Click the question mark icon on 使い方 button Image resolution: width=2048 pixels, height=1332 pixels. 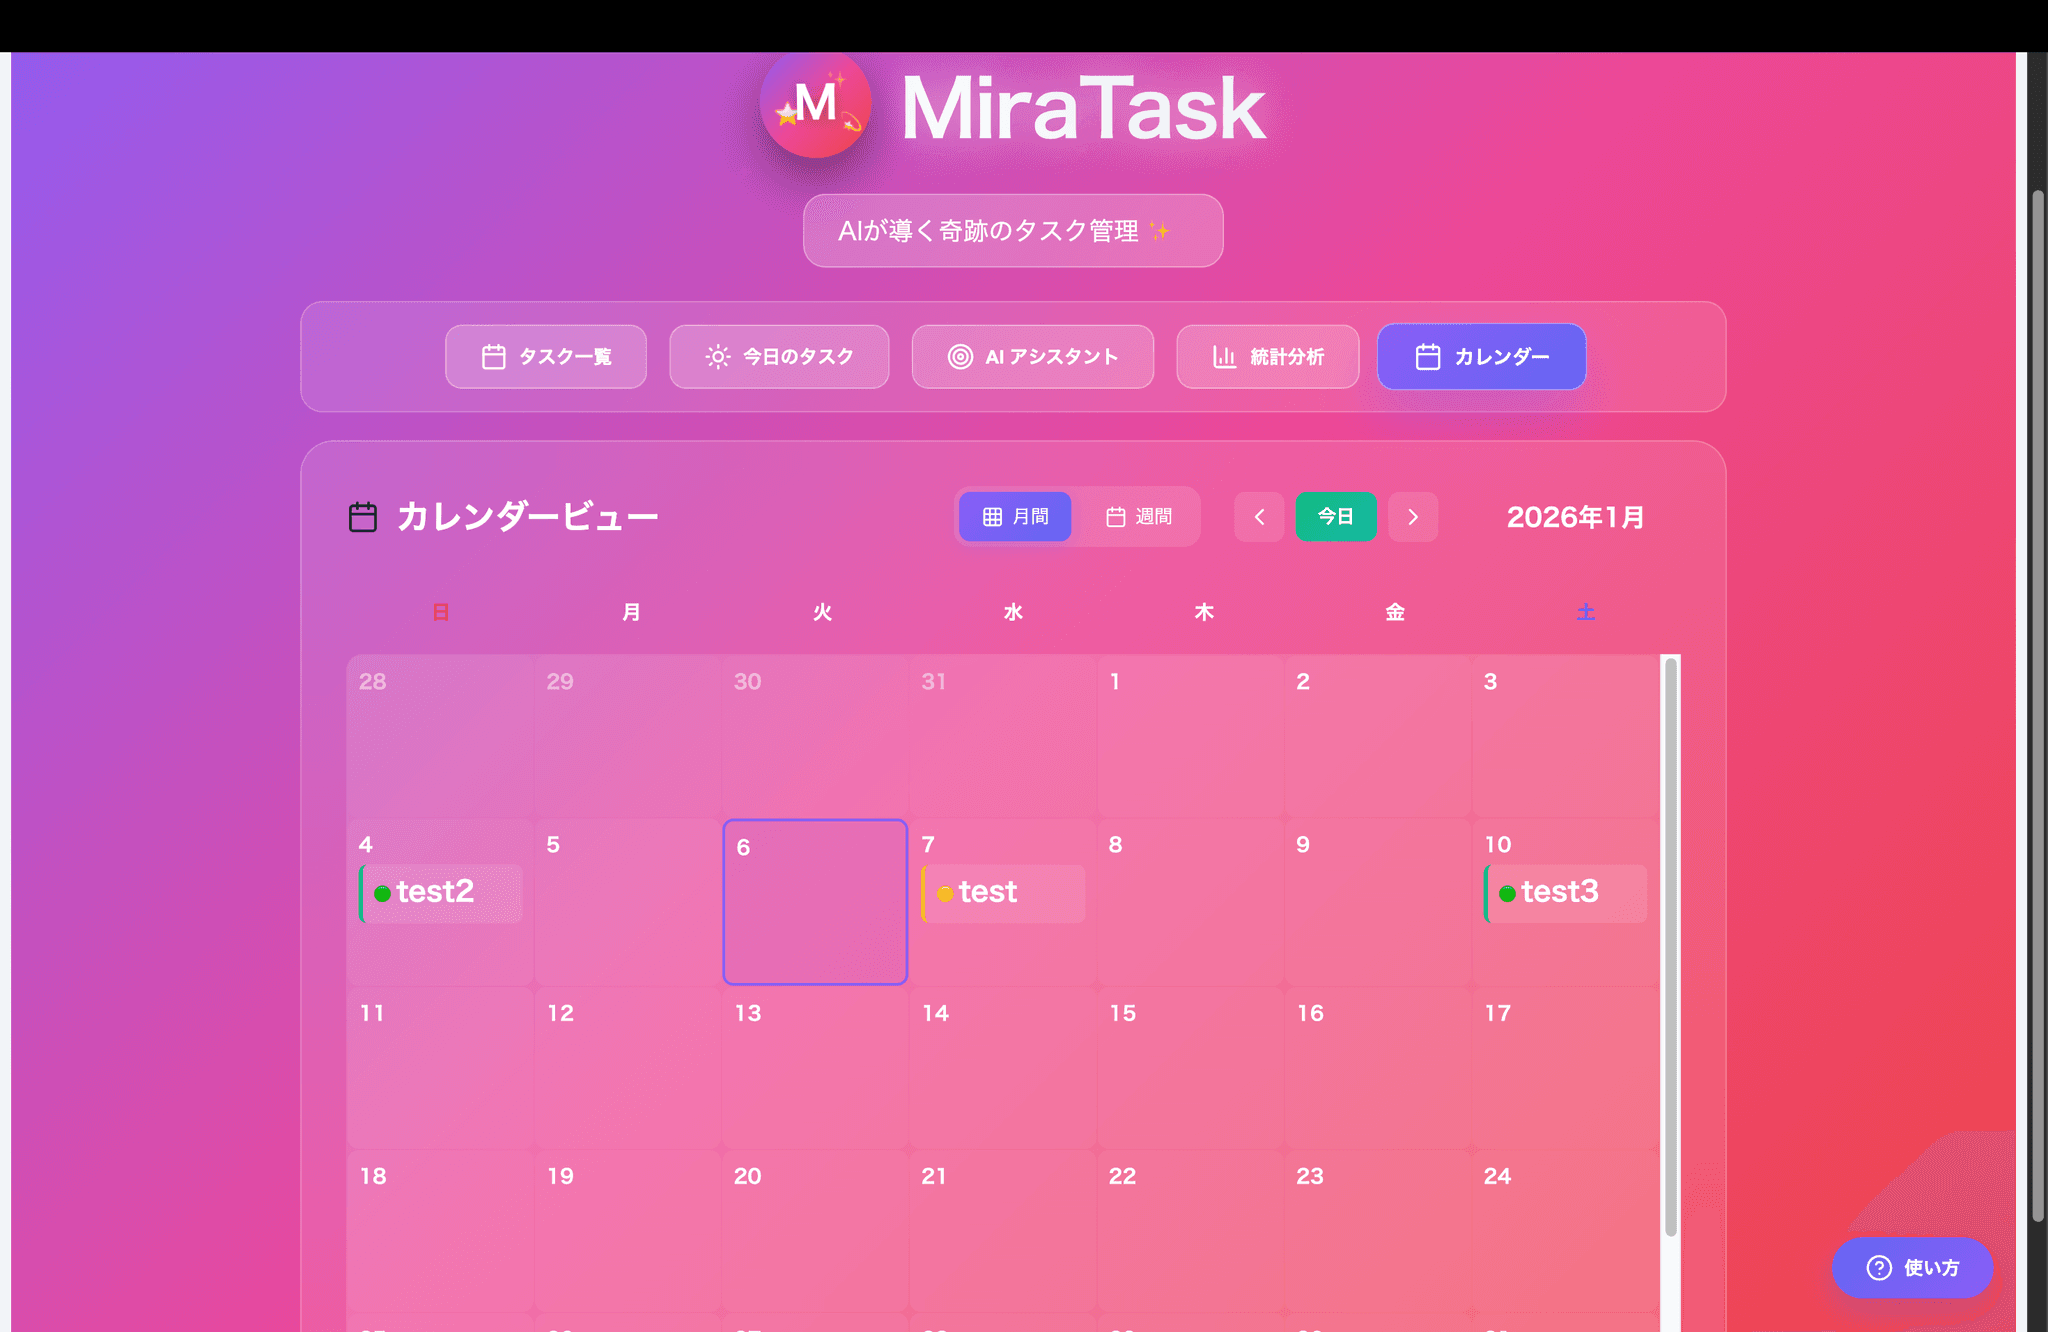[1879, 1268]
